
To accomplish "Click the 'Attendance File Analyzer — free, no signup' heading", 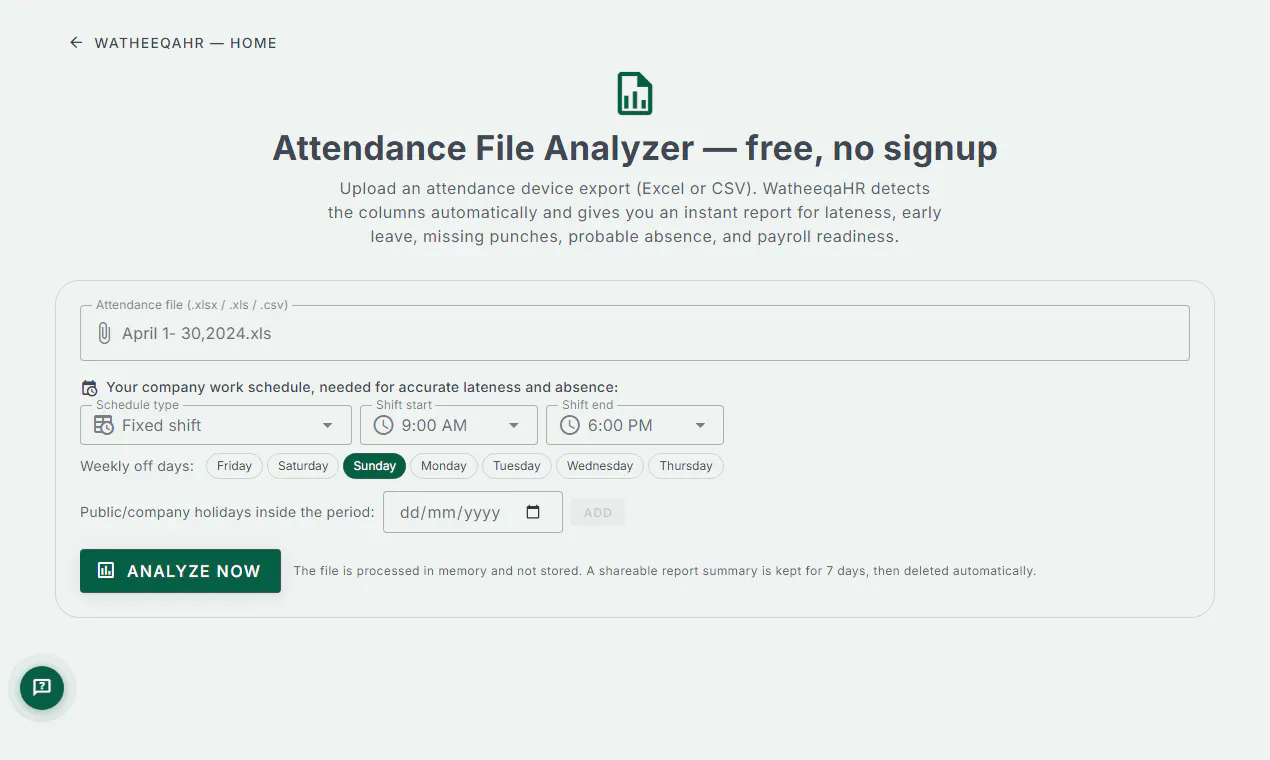I will [x=635, y=148].
